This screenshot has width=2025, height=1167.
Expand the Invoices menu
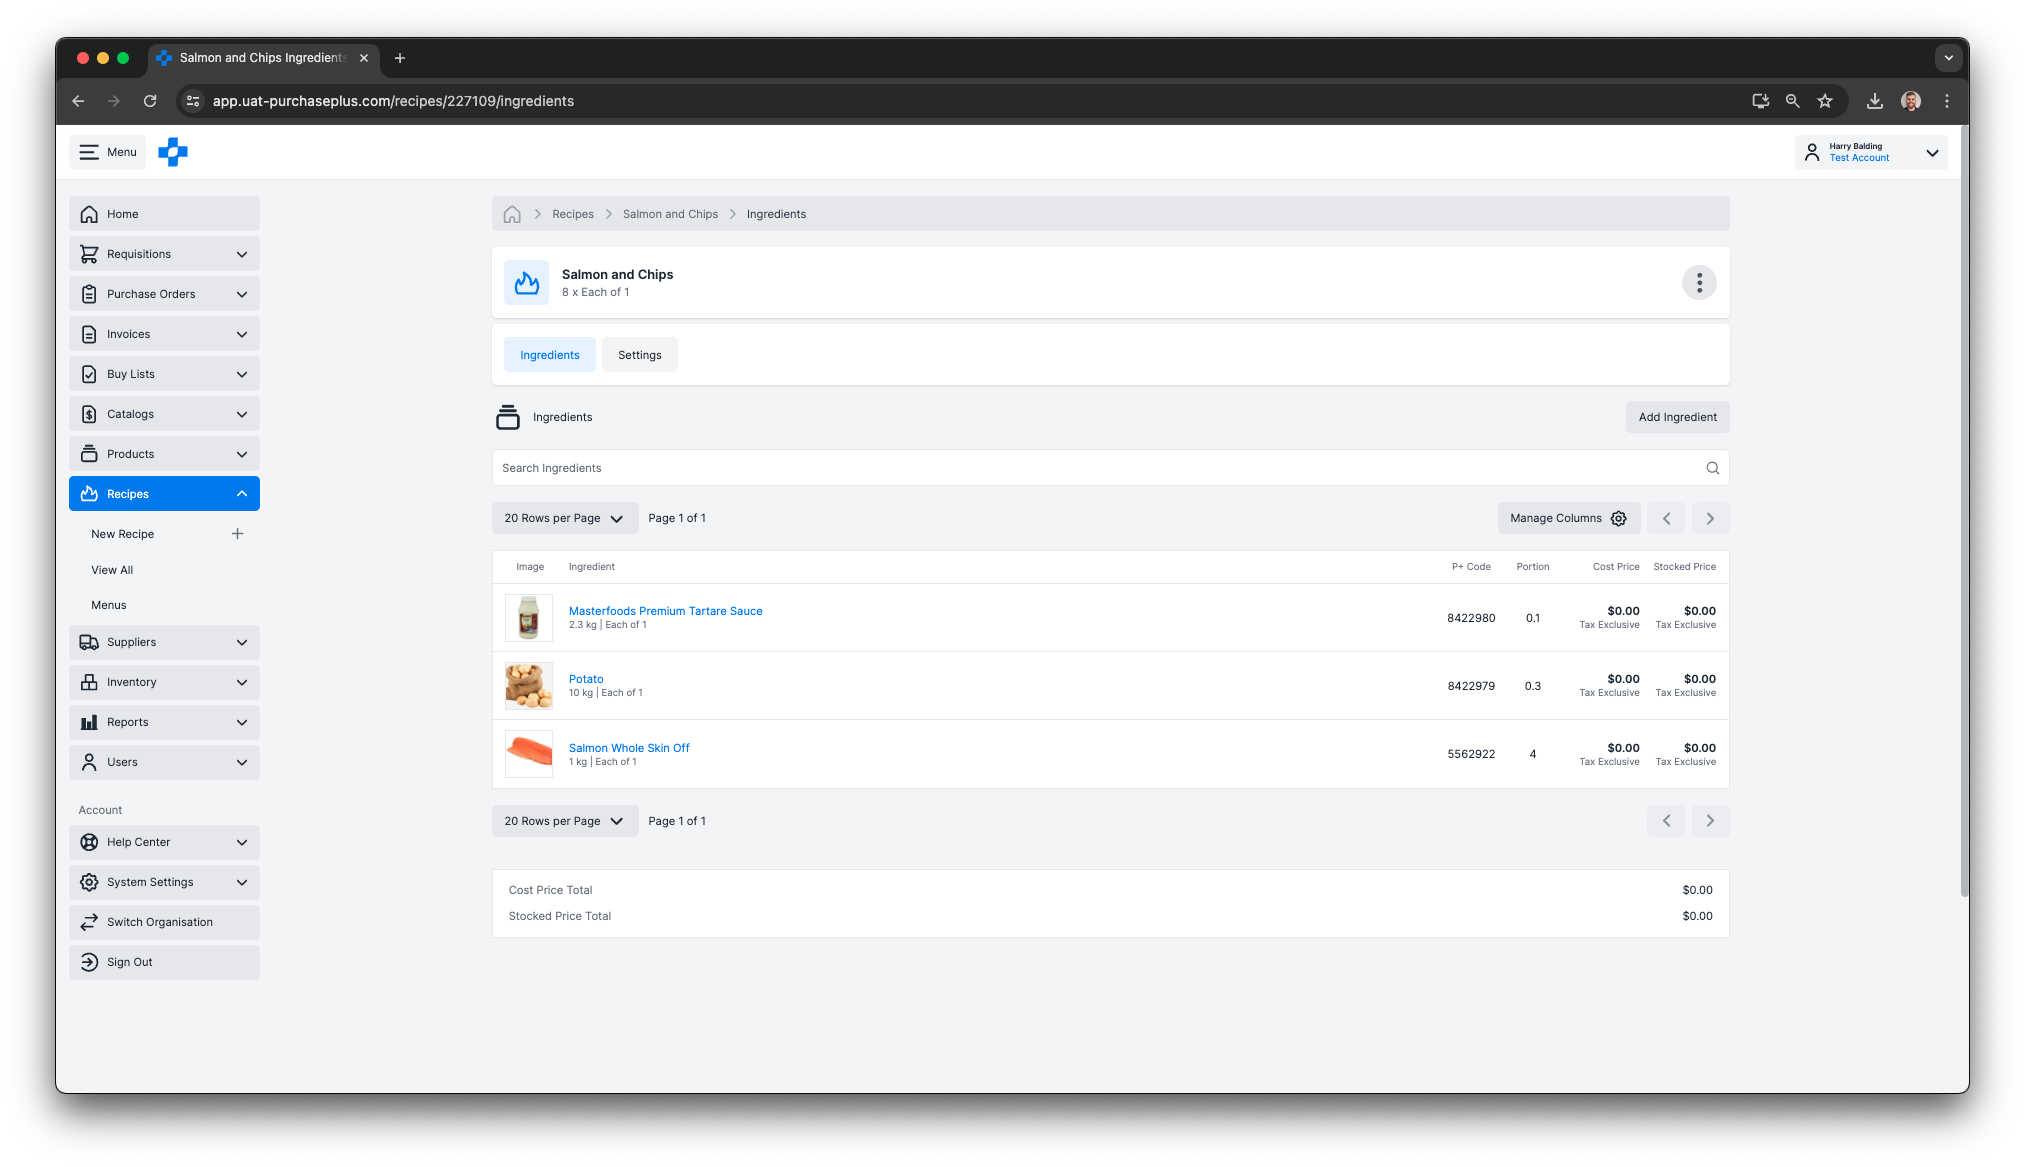pyautogui.click(x=164, y=334)
